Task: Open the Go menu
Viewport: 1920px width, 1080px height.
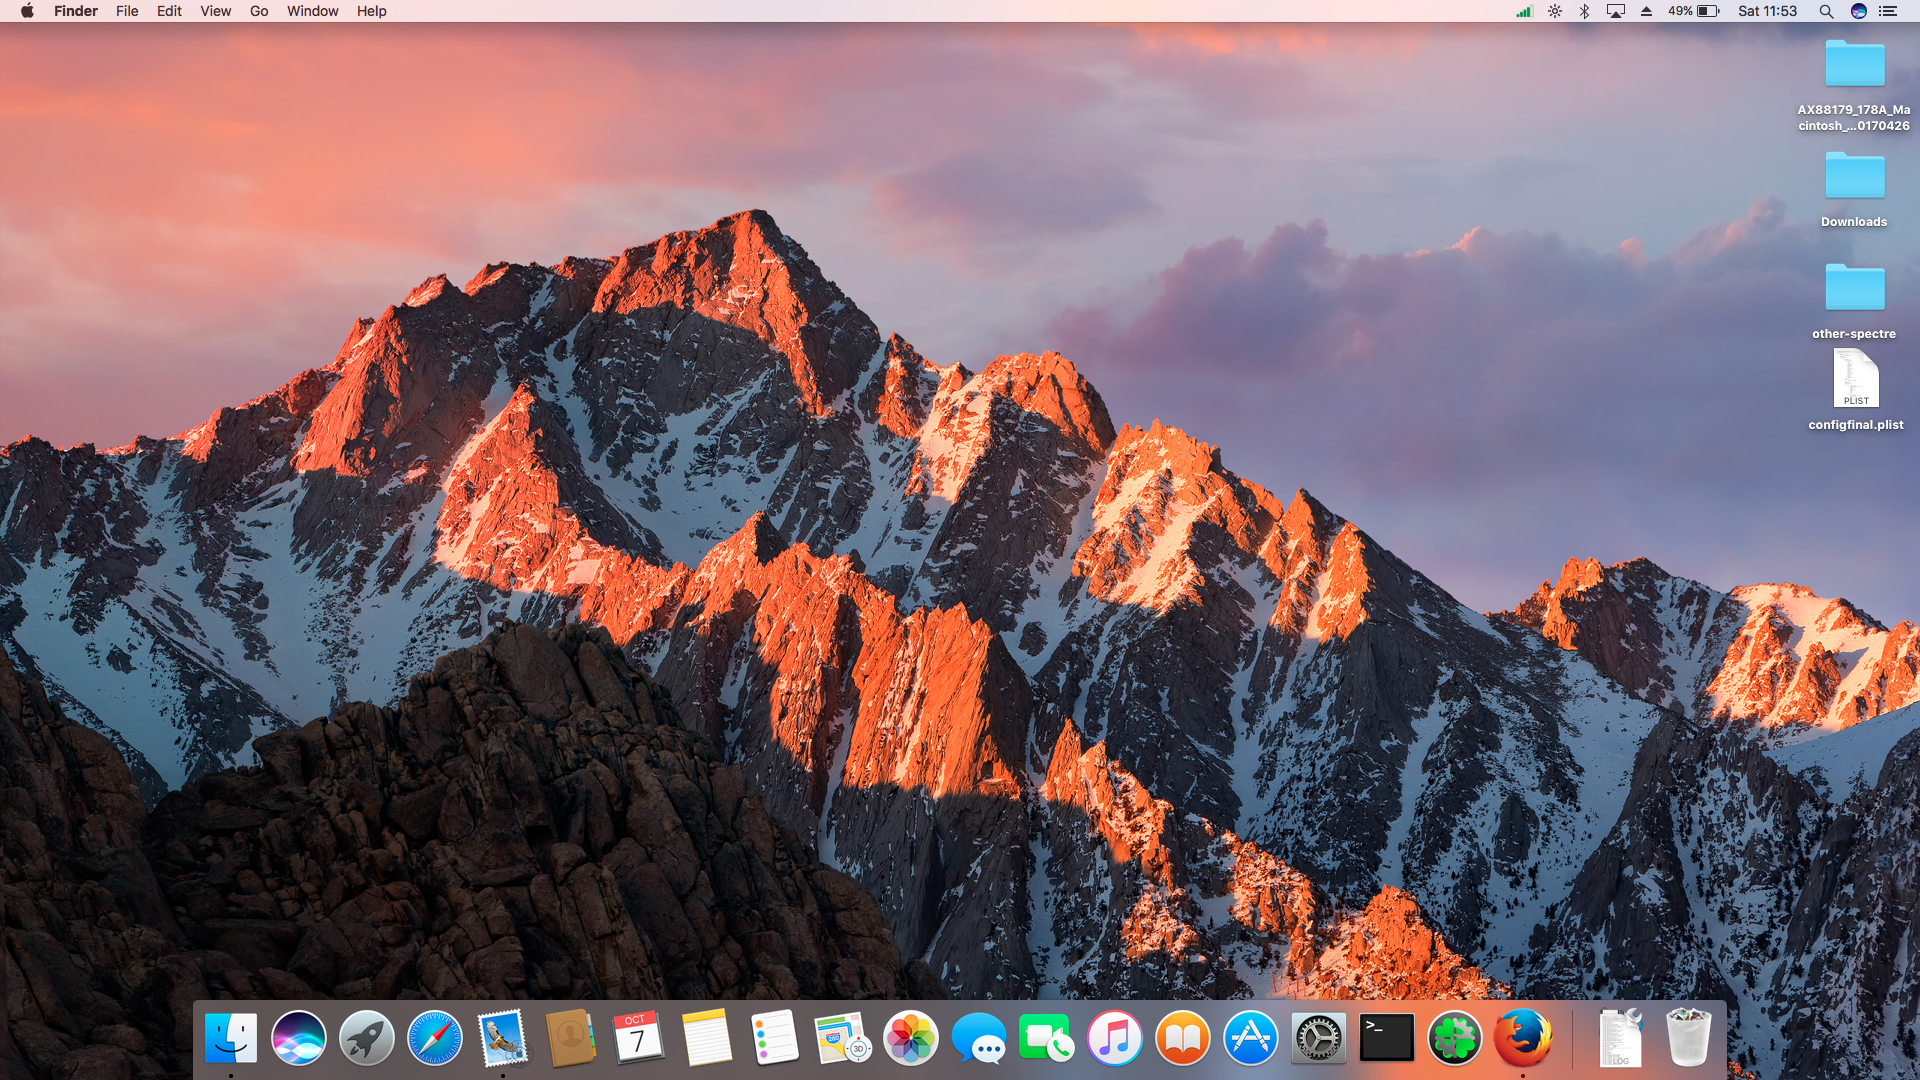Action: 259,11
